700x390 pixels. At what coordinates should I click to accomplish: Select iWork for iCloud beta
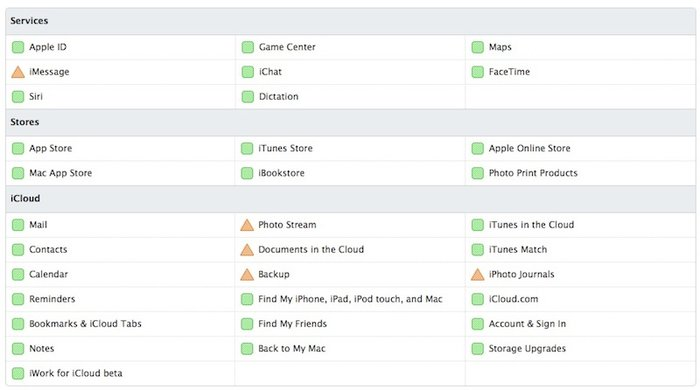[75, 373]
